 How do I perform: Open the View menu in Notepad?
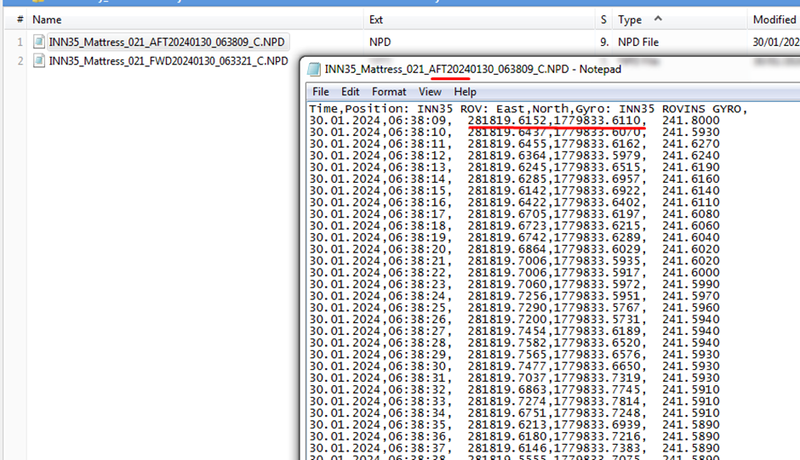pos(430,92)
